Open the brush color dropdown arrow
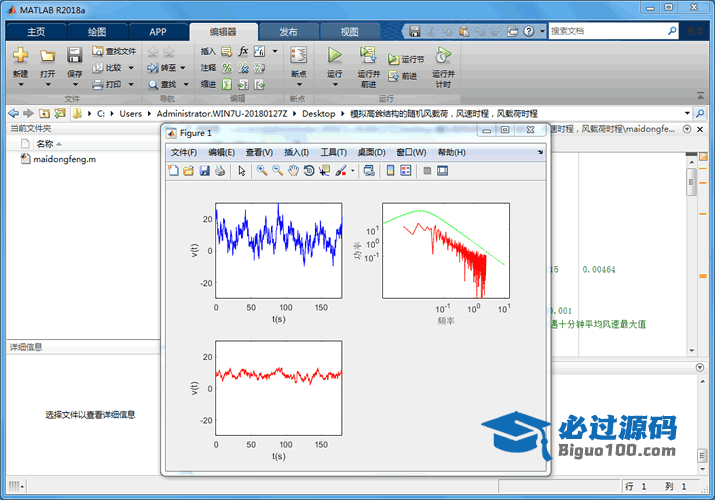 pos(352,171)
